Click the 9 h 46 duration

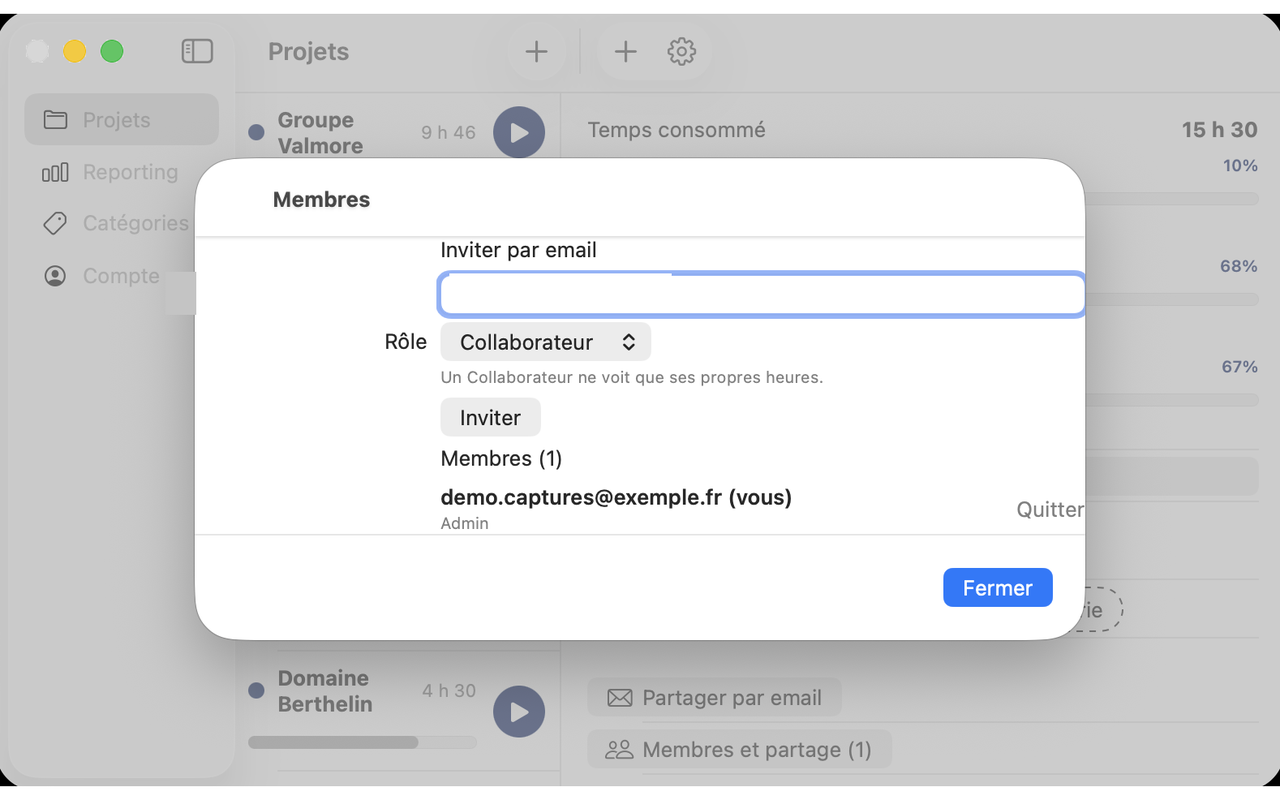[448, 132]
